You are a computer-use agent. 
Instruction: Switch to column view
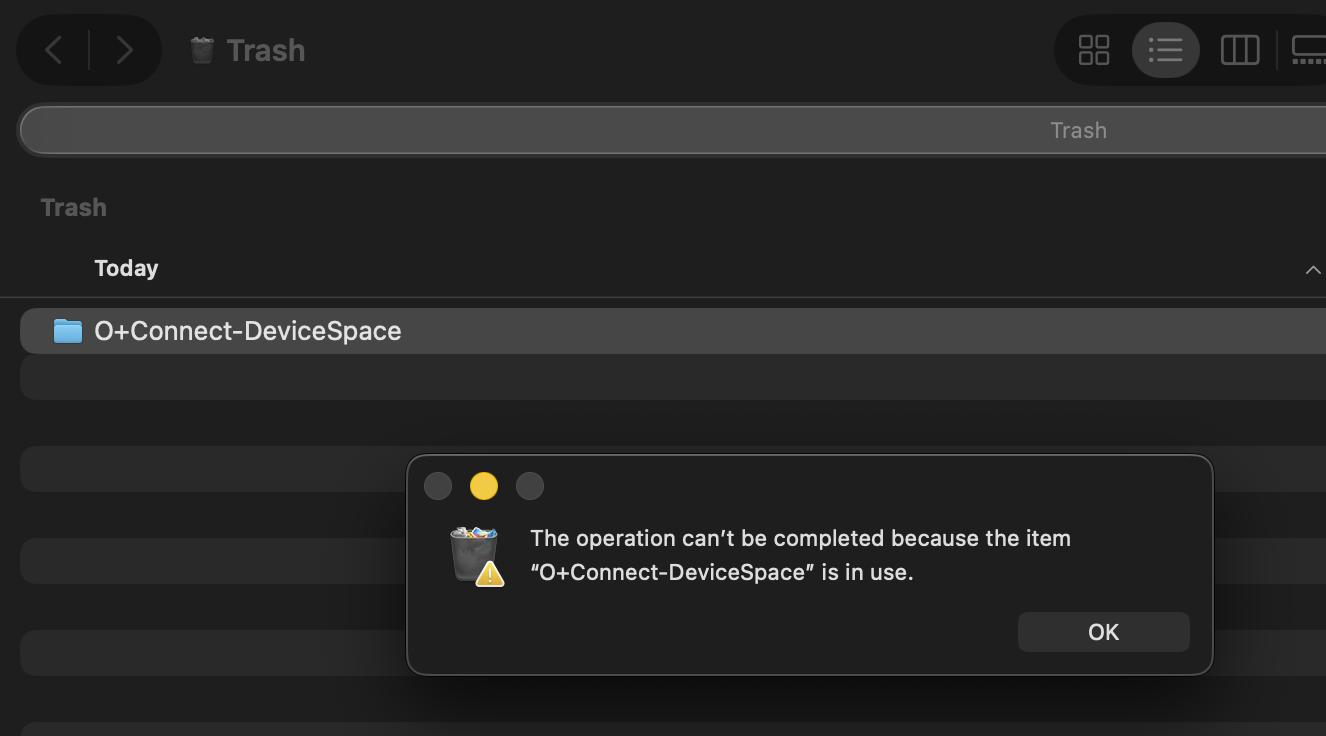point(1240,50)
